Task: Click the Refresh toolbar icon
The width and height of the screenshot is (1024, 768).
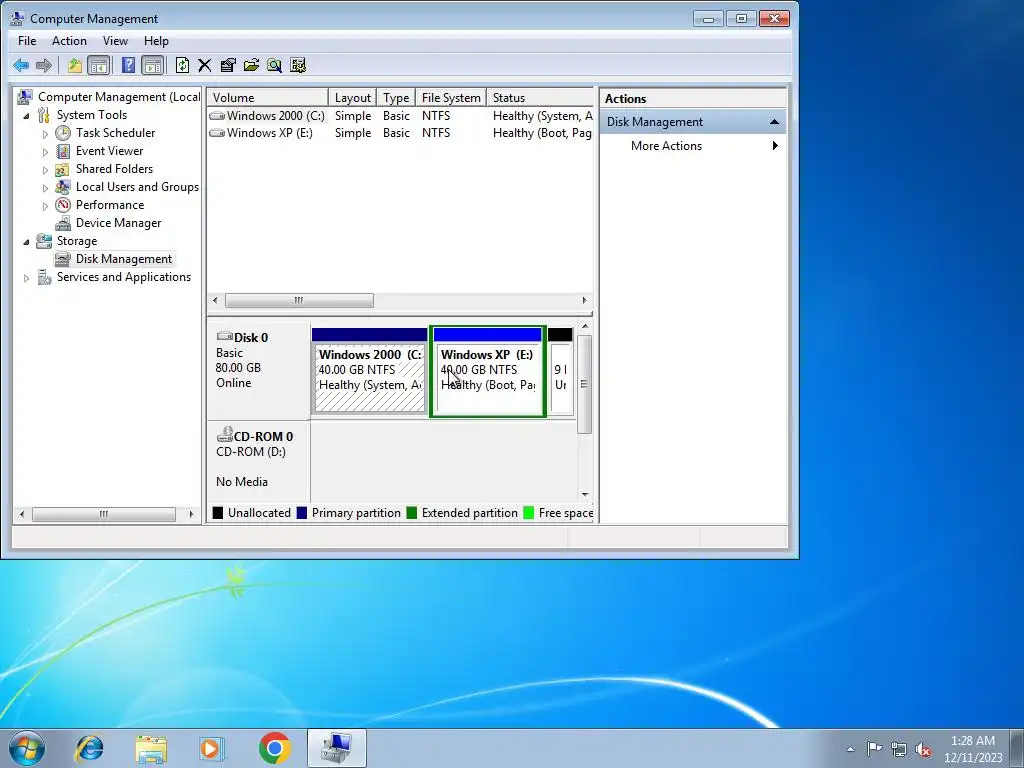Action: 182,65
